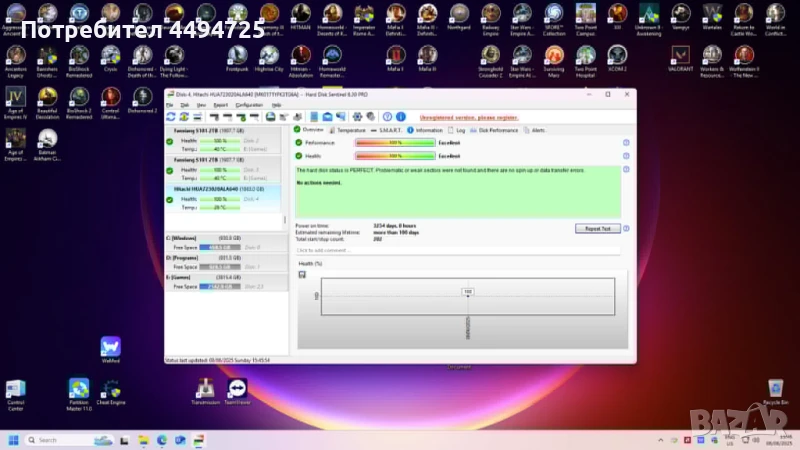Click the Windows Start button in the taskbar
Image resolution: width=800 pixels, height=450 pixels.
click(x=15, y=440)
